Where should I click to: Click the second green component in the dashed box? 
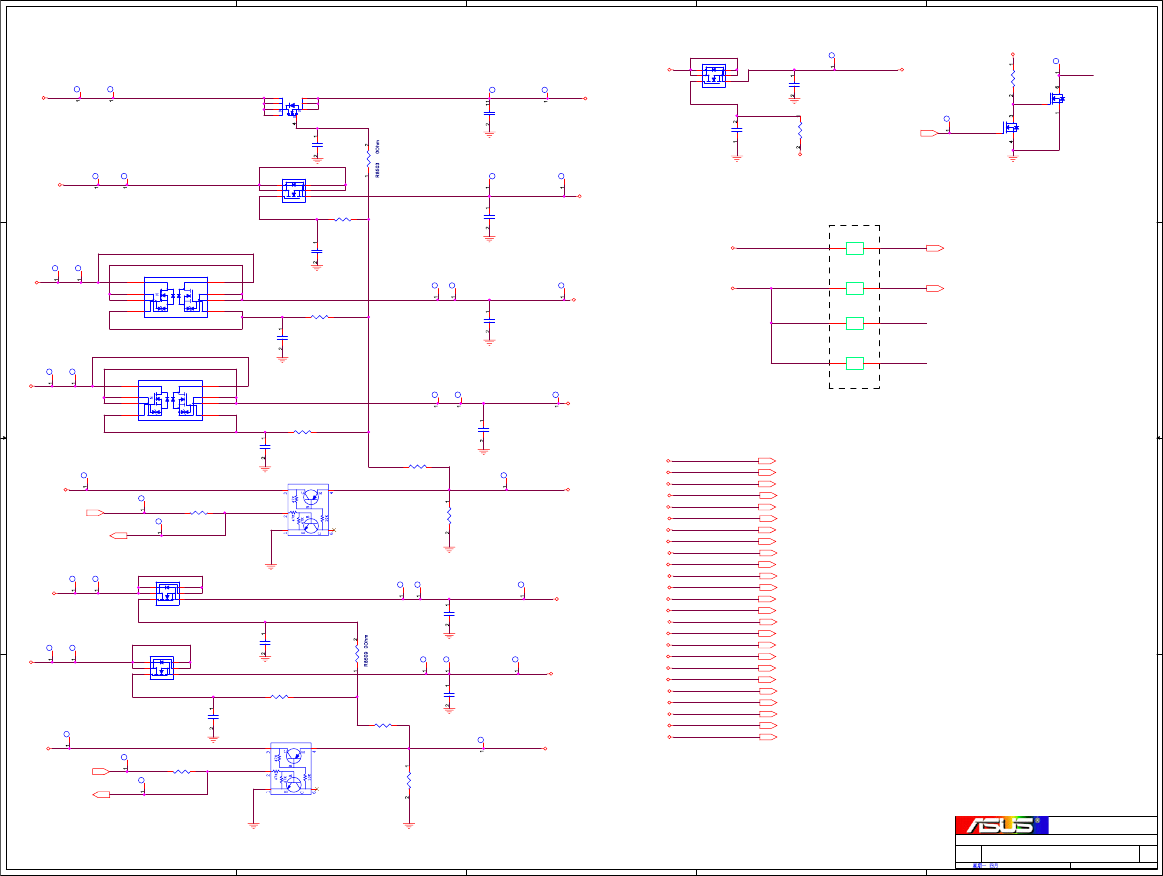[854, 289]
